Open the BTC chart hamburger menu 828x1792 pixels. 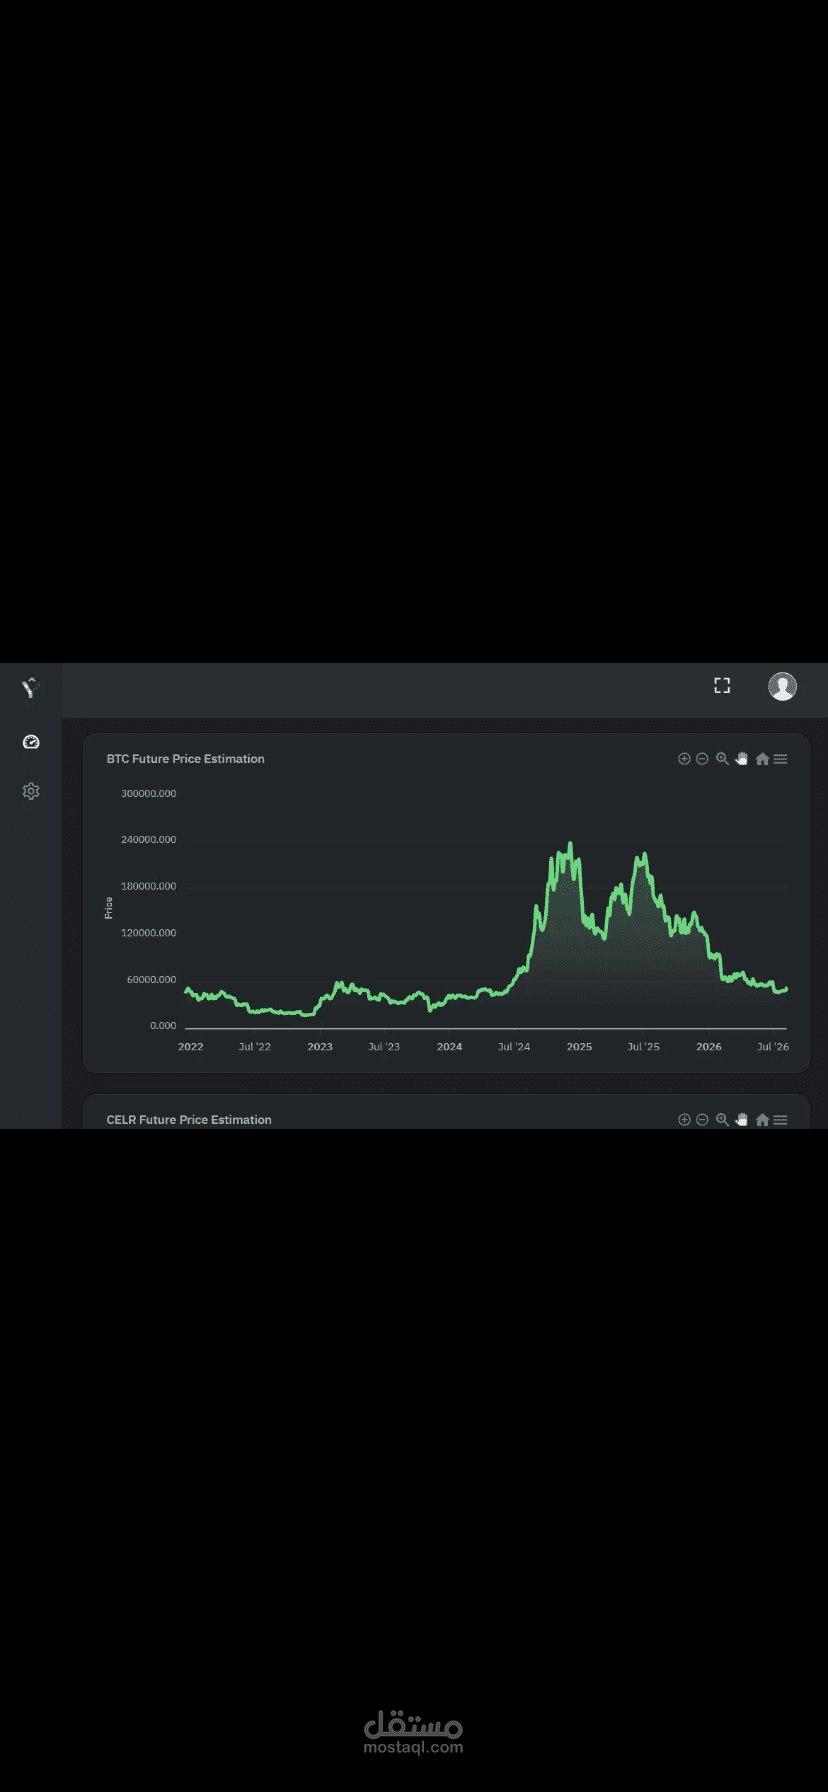pos(780,759)
